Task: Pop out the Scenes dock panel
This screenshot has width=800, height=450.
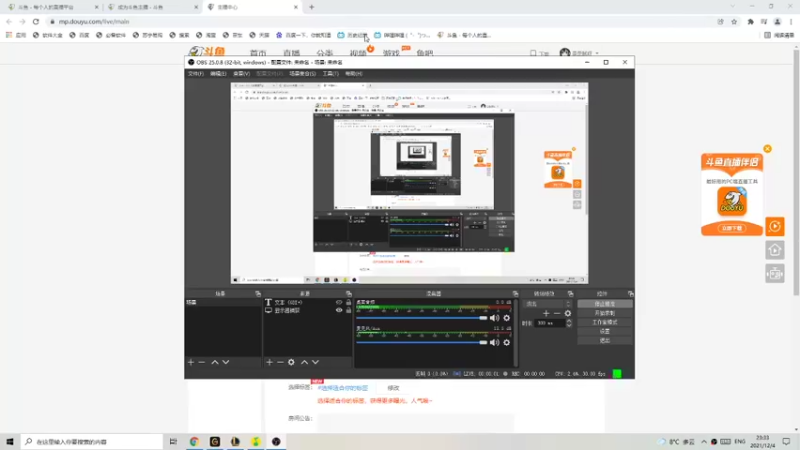Action: coord(258,294)
